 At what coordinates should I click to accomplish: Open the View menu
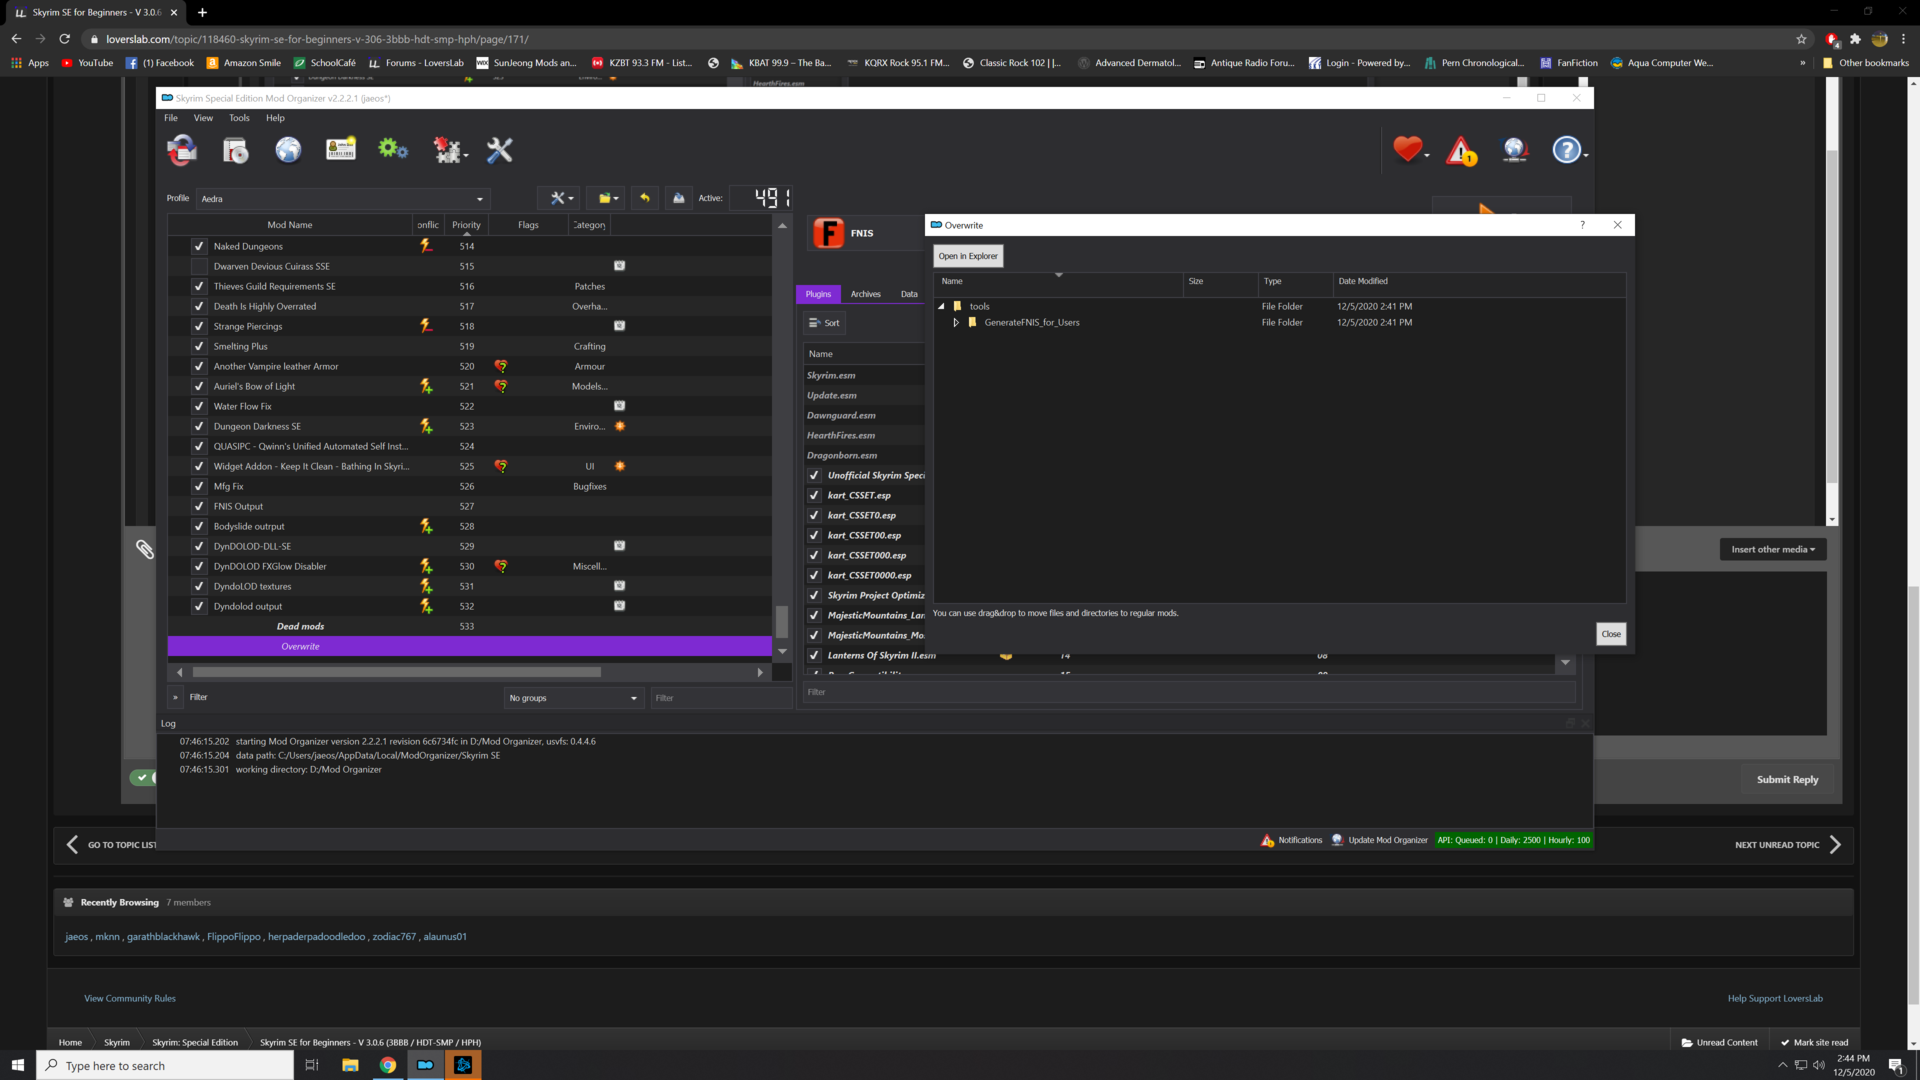coord(203,118)
